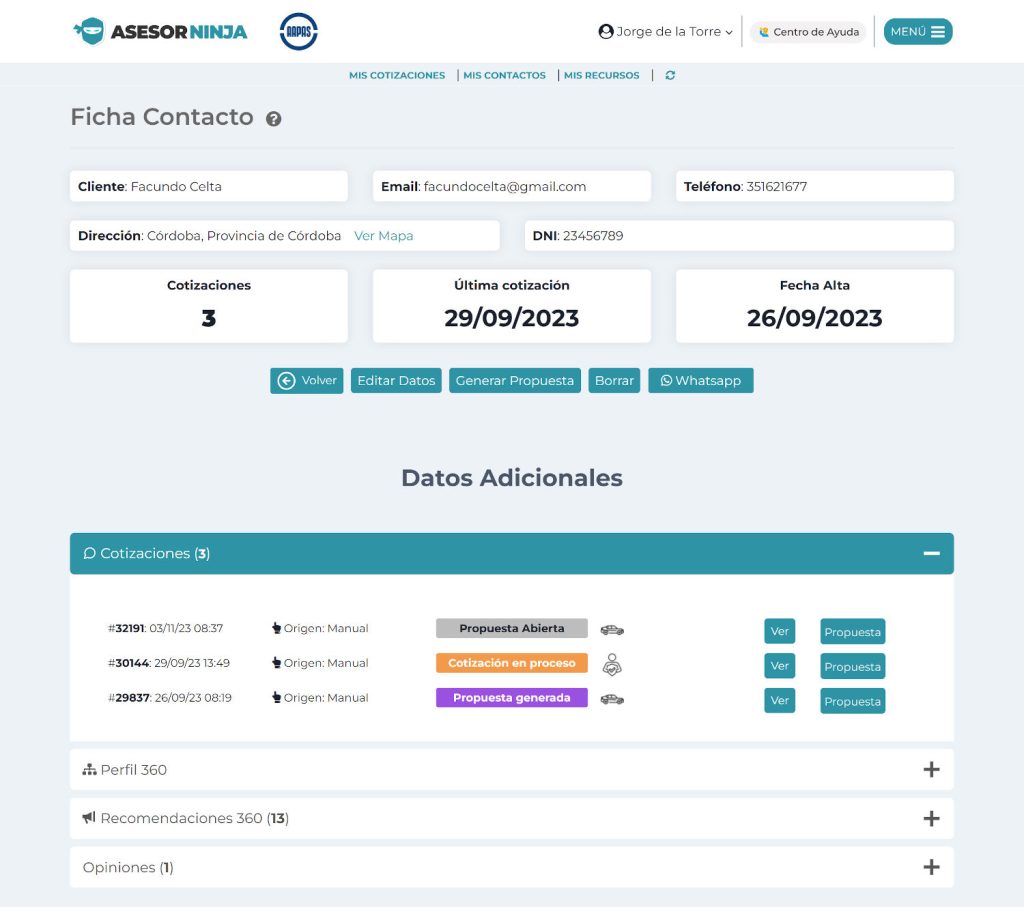1024x907 pixels.
Task: Click the Editar Datos button
Action: 396,381
